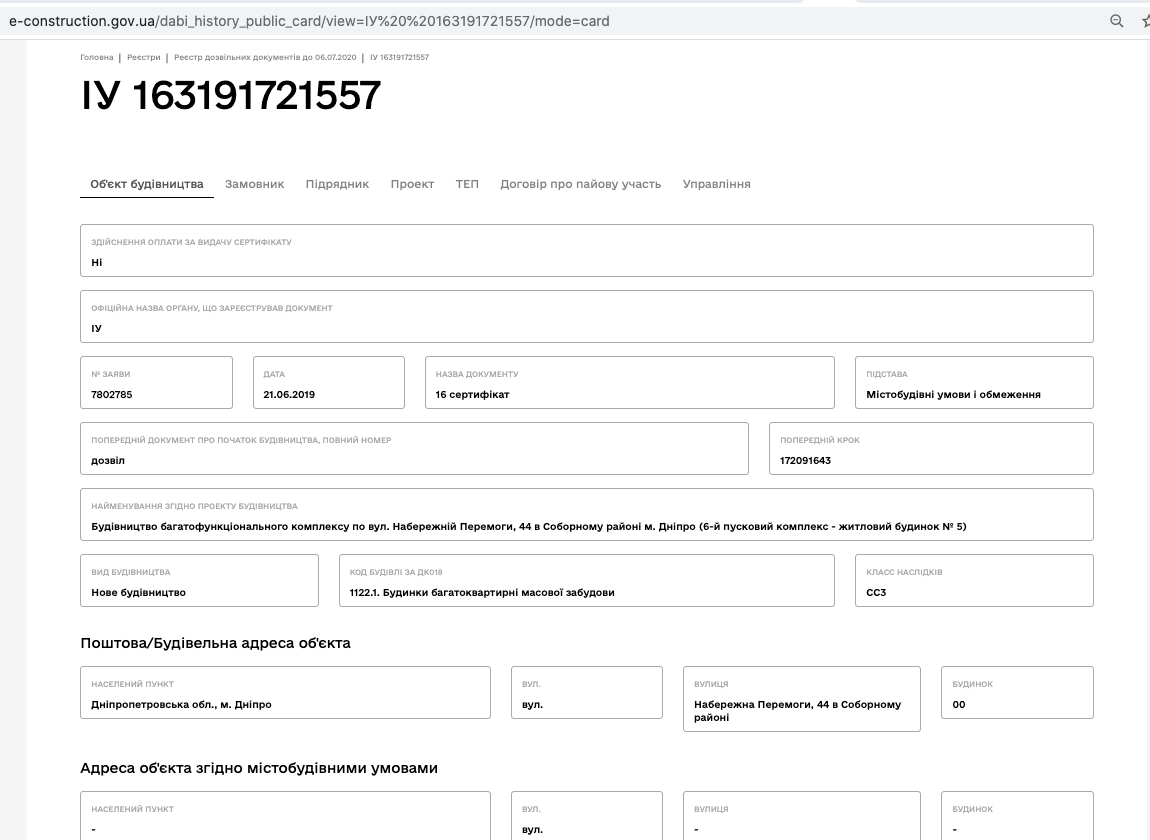This screenshot has height=840, width=1150.
Task: Click the Здійснення оплати field value Ні
Action: [x=97, y=263]
